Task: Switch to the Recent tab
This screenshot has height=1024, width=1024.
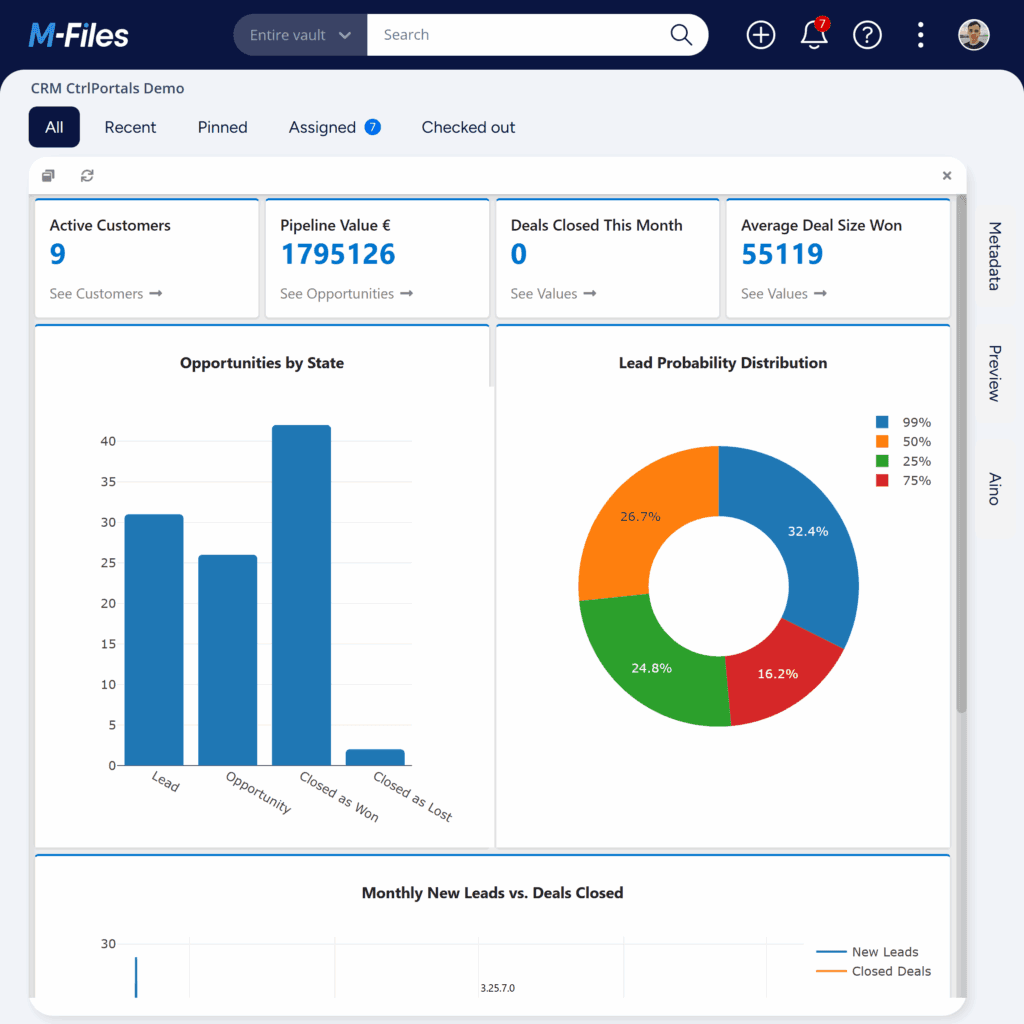Action: (x=130, y=127)
